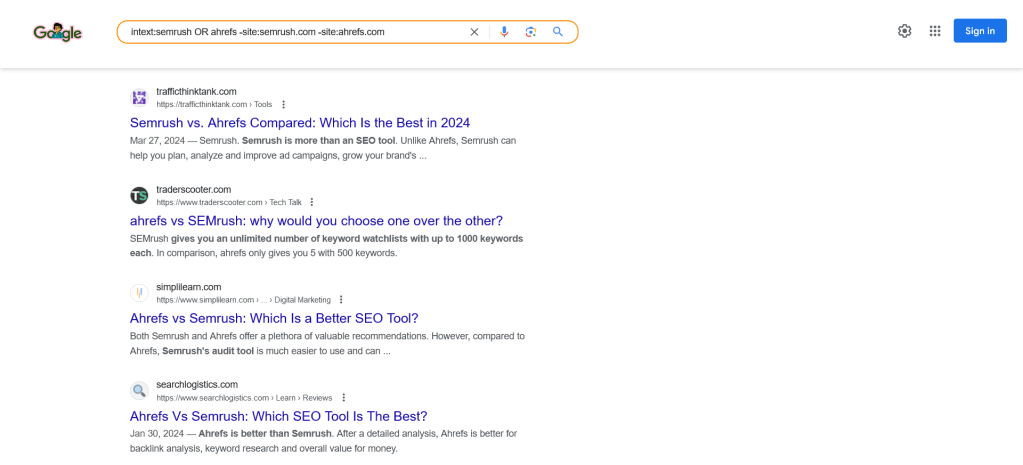Open more options for trafficthinktank.com result
The image size is (1023, 465).
coord(283,104)
